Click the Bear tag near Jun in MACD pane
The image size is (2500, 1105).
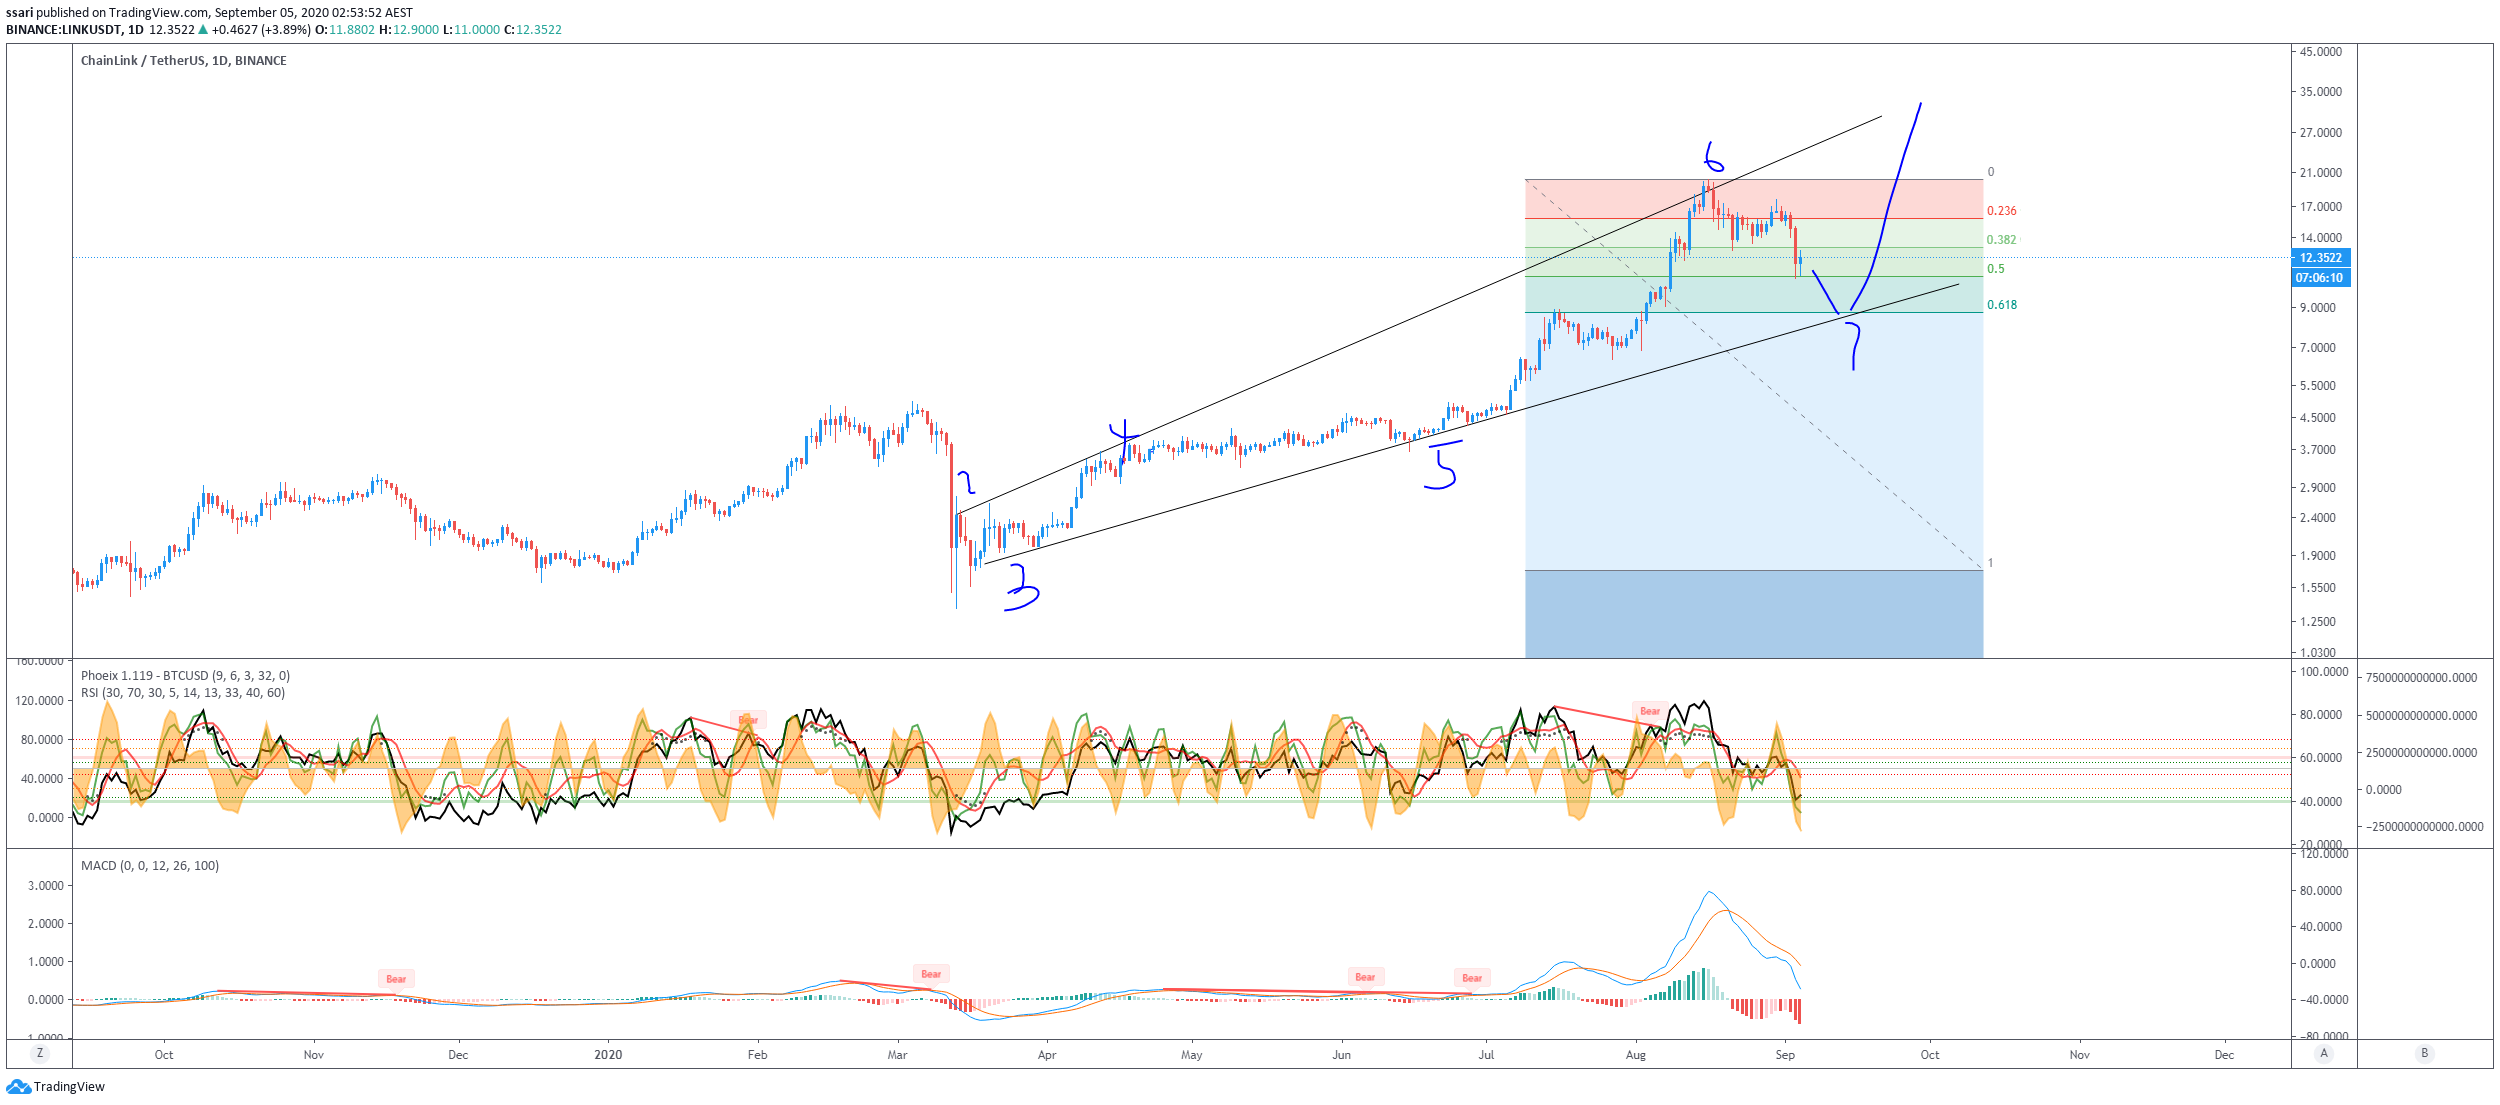click(1365, 977)
